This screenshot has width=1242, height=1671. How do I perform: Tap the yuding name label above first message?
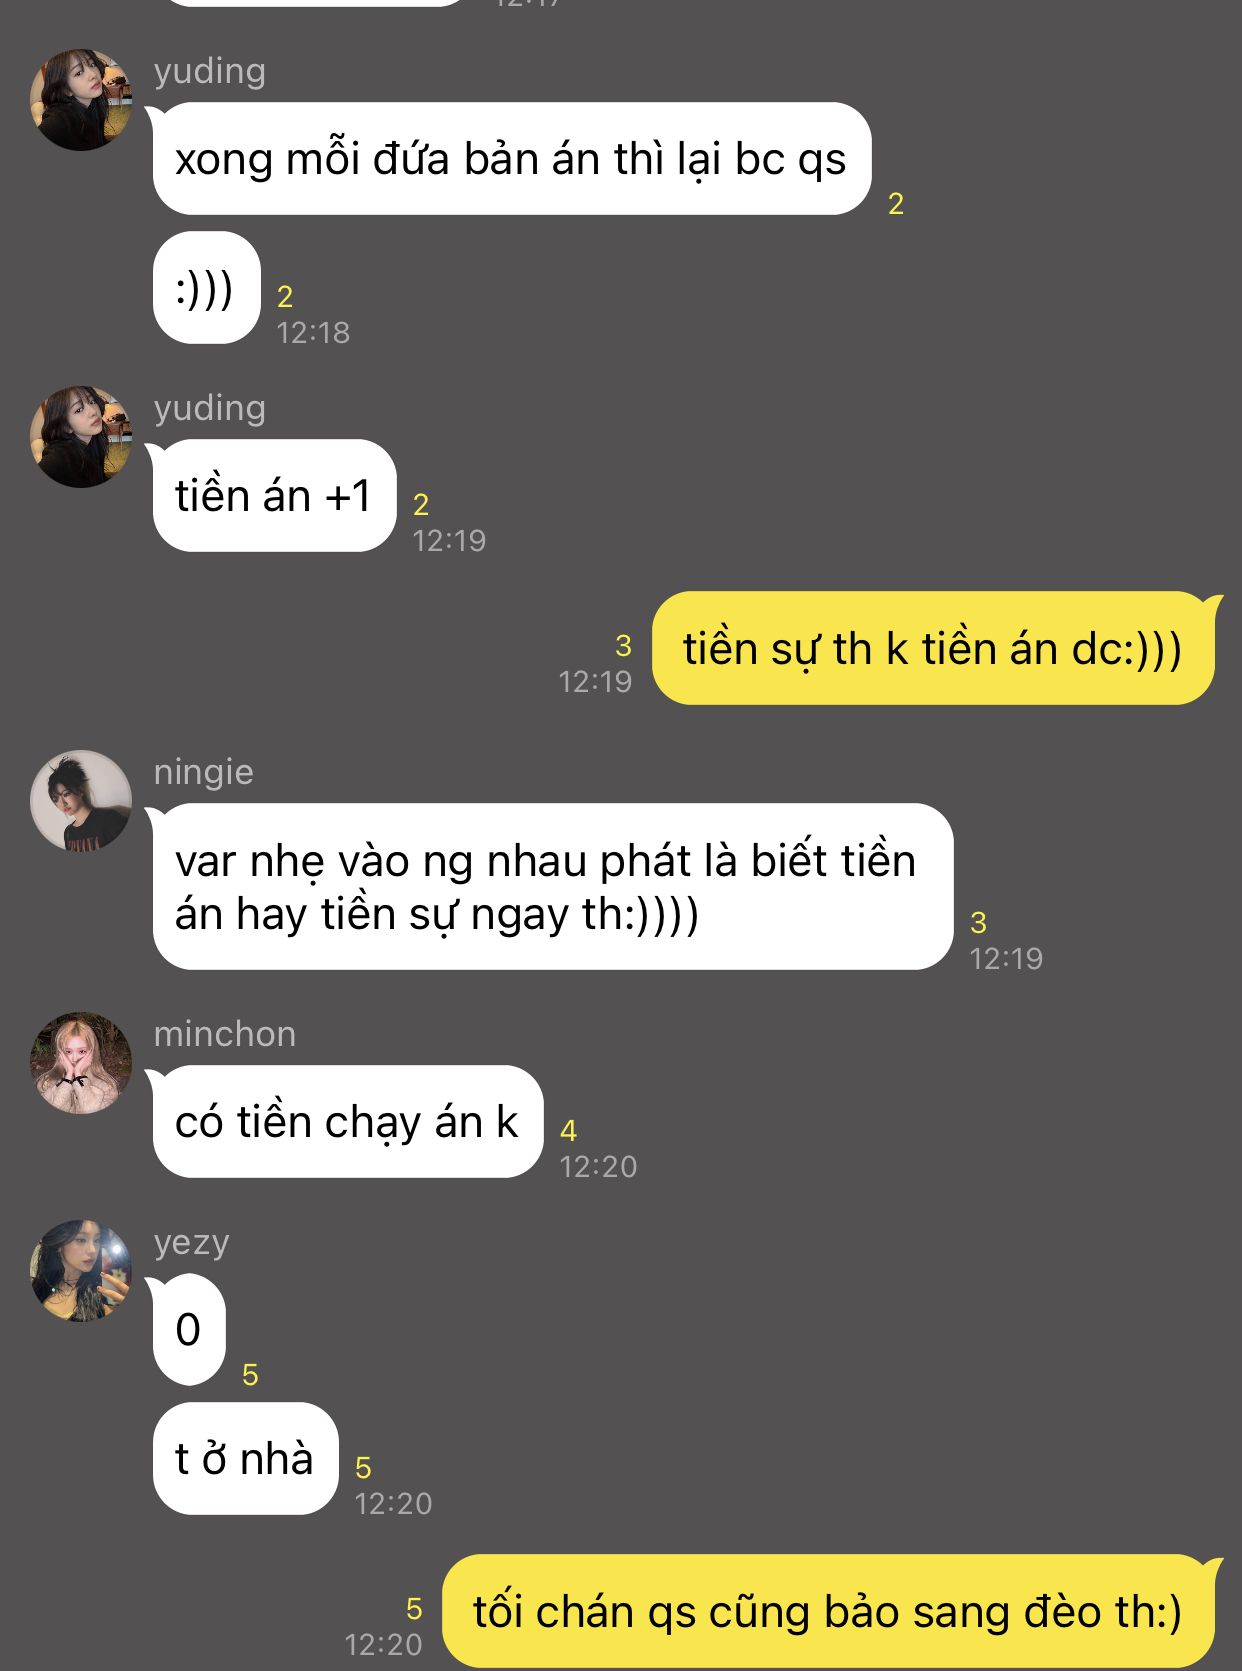click(x=210, y=71)
